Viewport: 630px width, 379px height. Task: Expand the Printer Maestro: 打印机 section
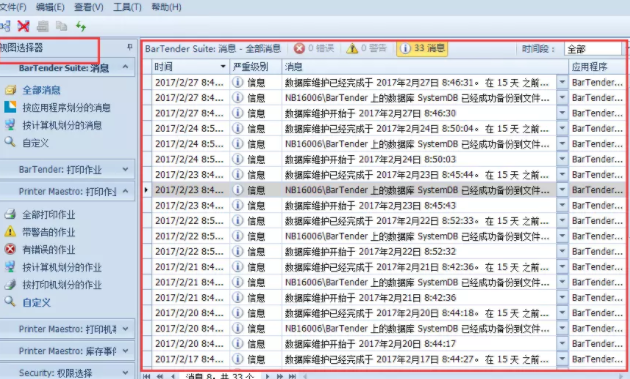tap(125, 329)
